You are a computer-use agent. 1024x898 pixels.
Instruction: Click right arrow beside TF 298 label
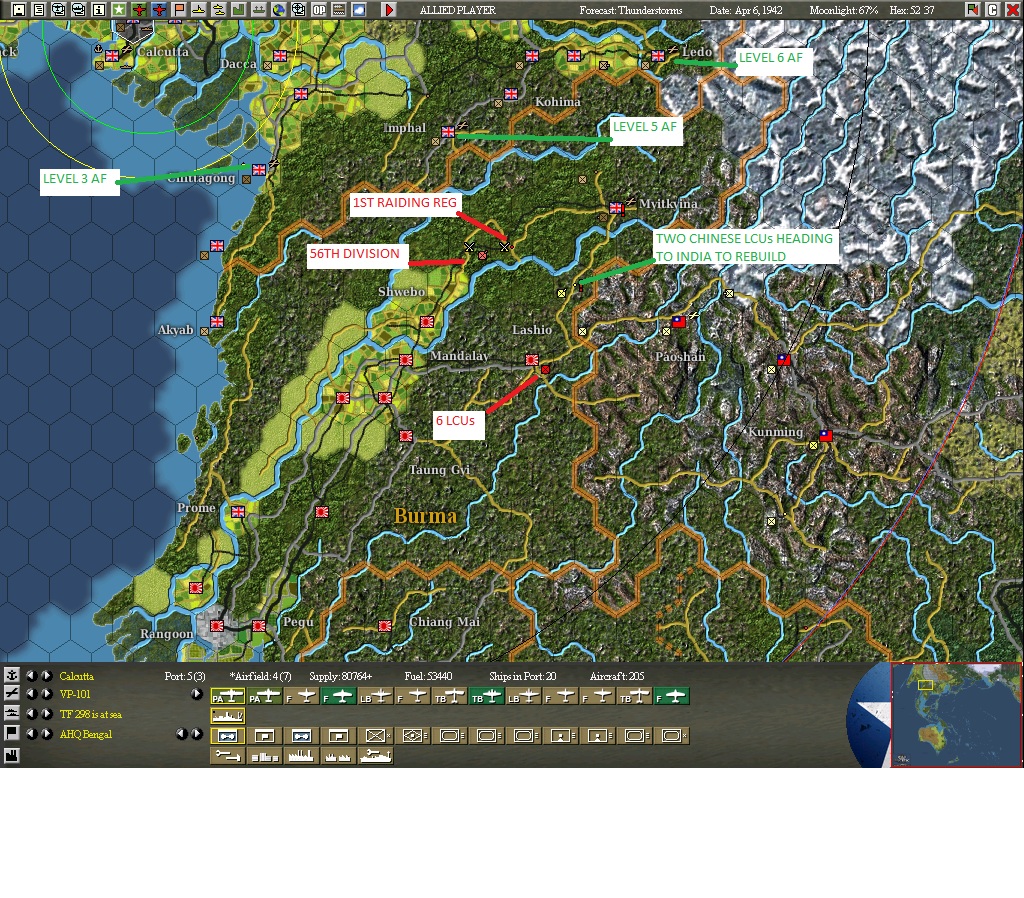[47, 713]
